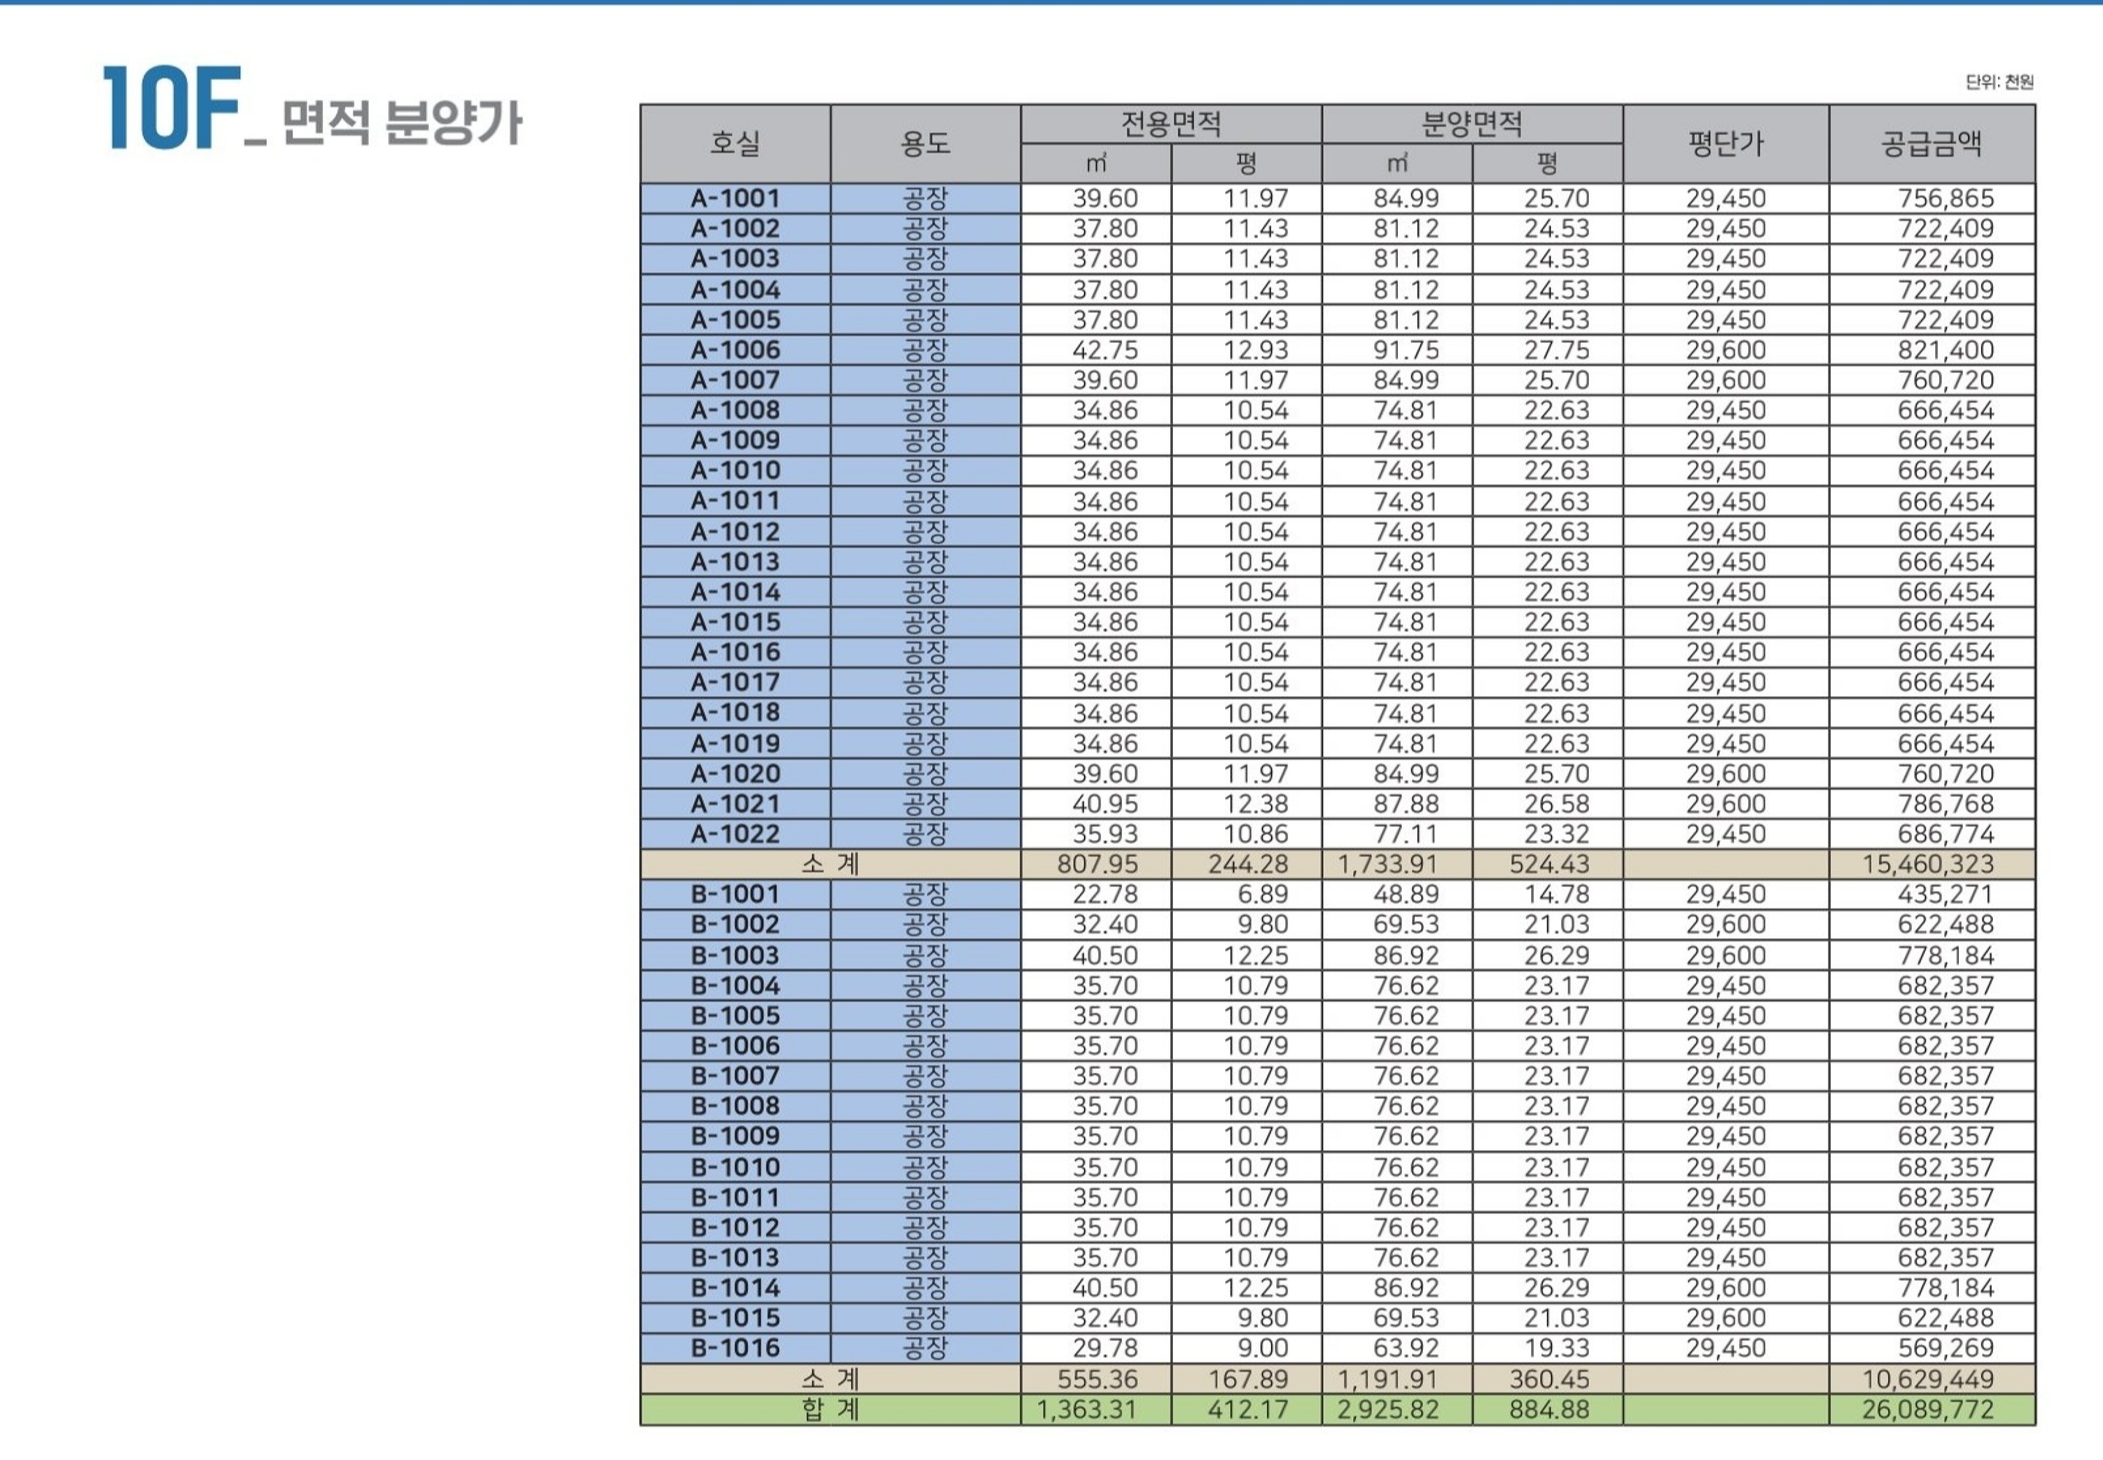
Task: Select the B-1001 room cell
Action: click(x=735, y=894)
